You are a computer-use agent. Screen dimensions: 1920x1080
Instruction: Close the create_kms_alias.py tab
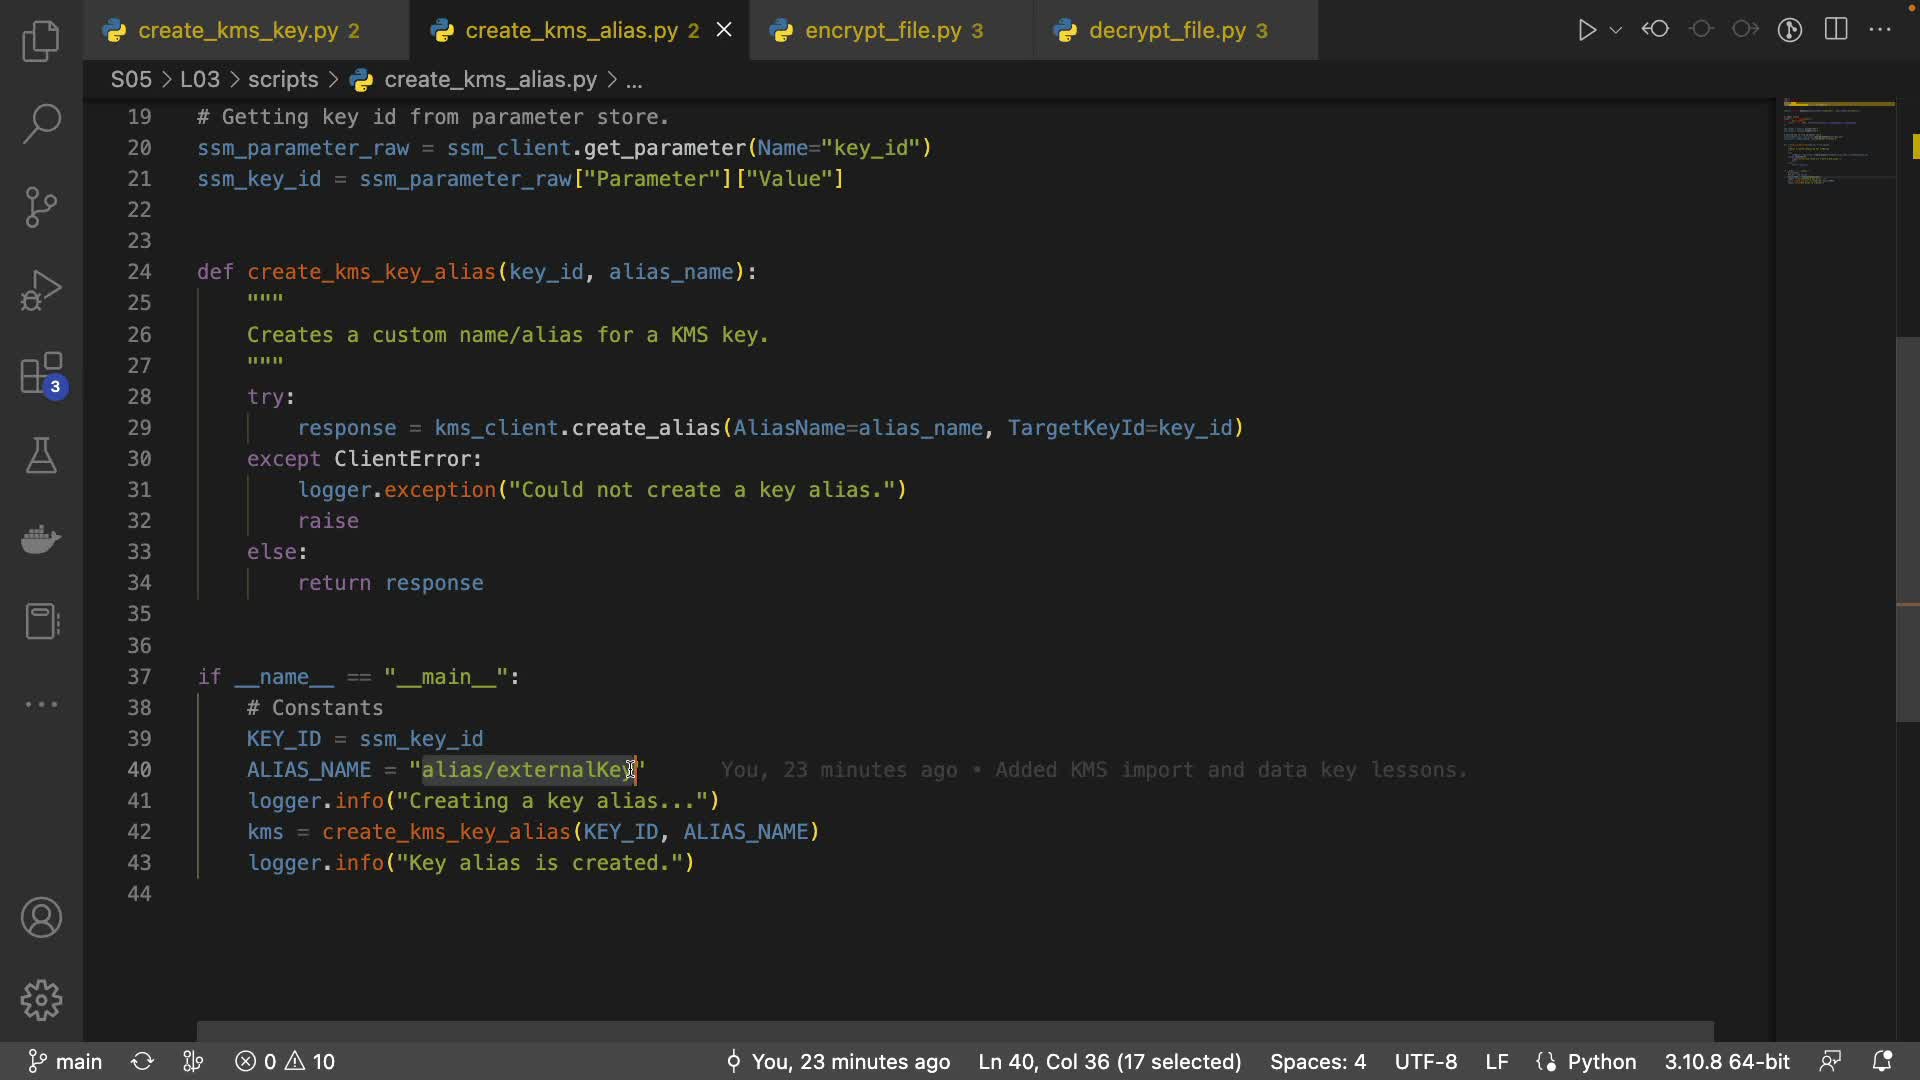click(x=724, y=30)
